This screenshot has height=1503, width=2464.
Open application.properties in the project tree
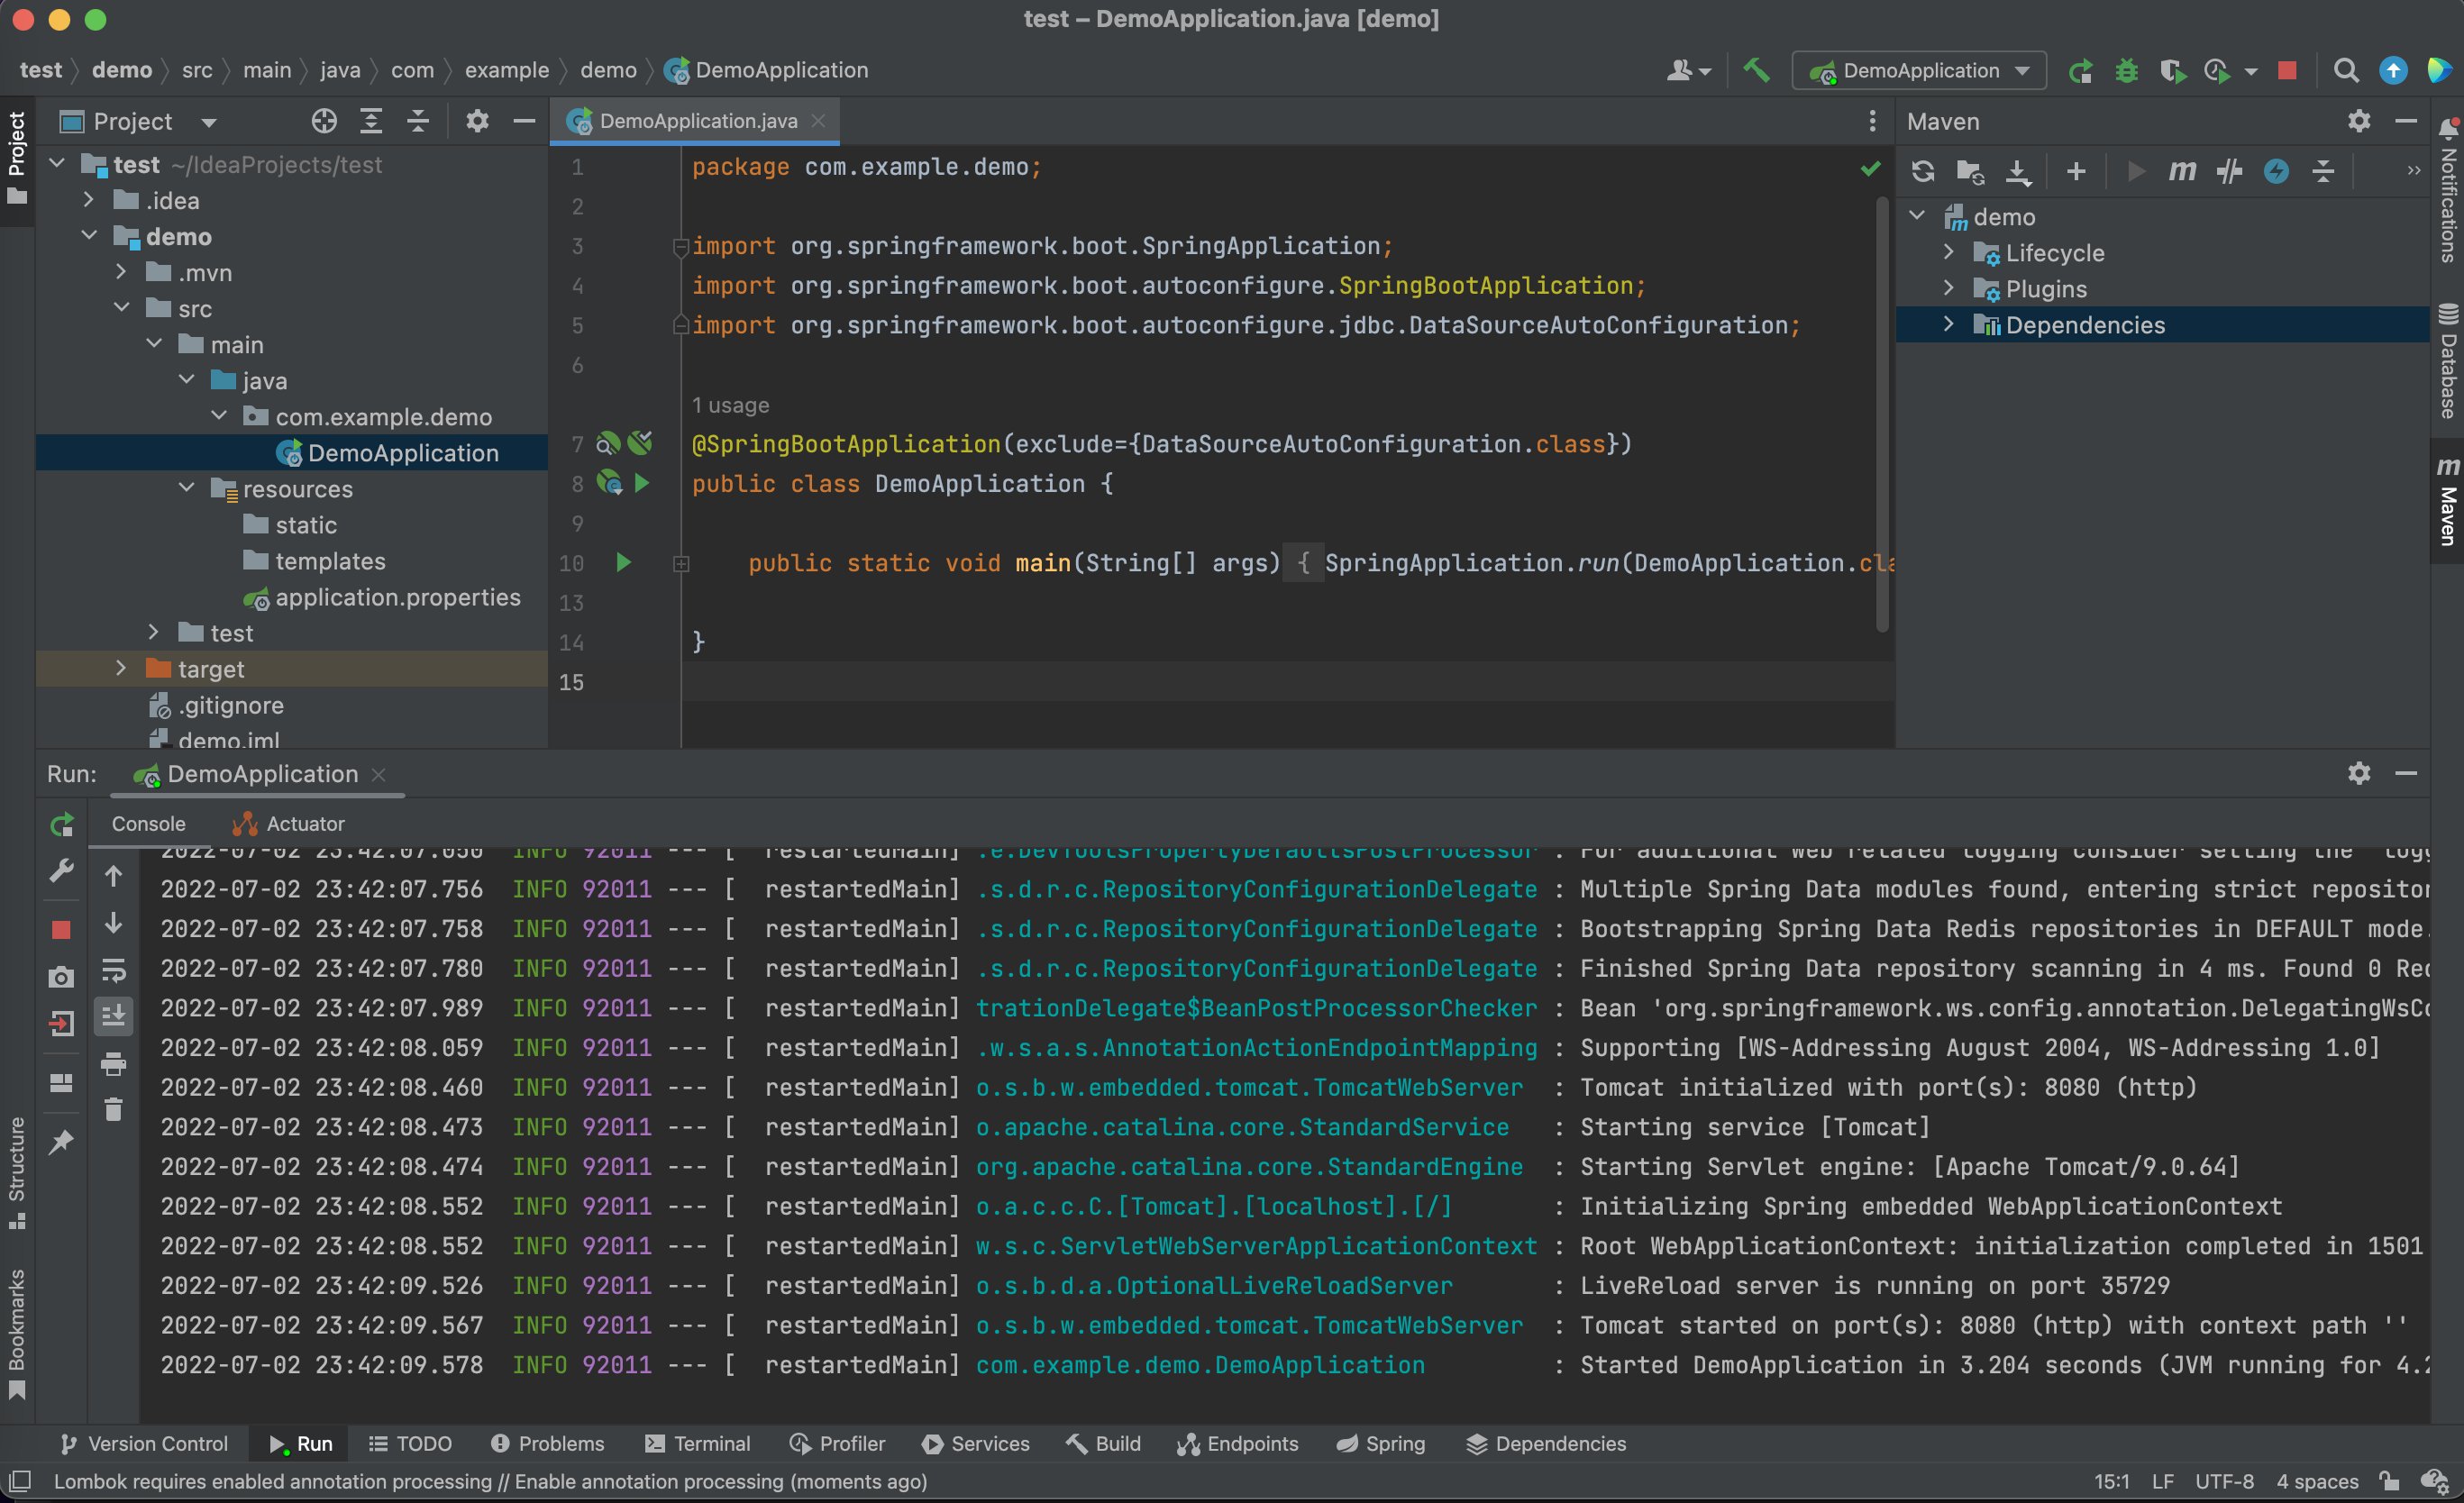[397, 597]
